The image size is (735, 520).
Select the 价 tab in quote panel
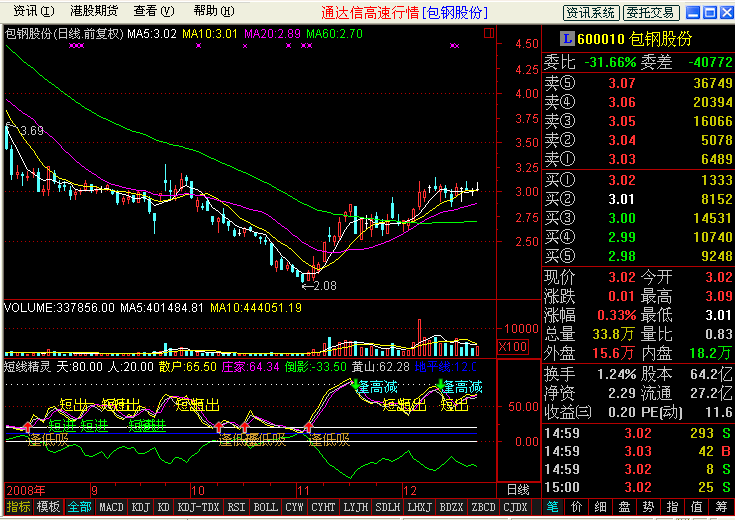click(x=577, y=507)
